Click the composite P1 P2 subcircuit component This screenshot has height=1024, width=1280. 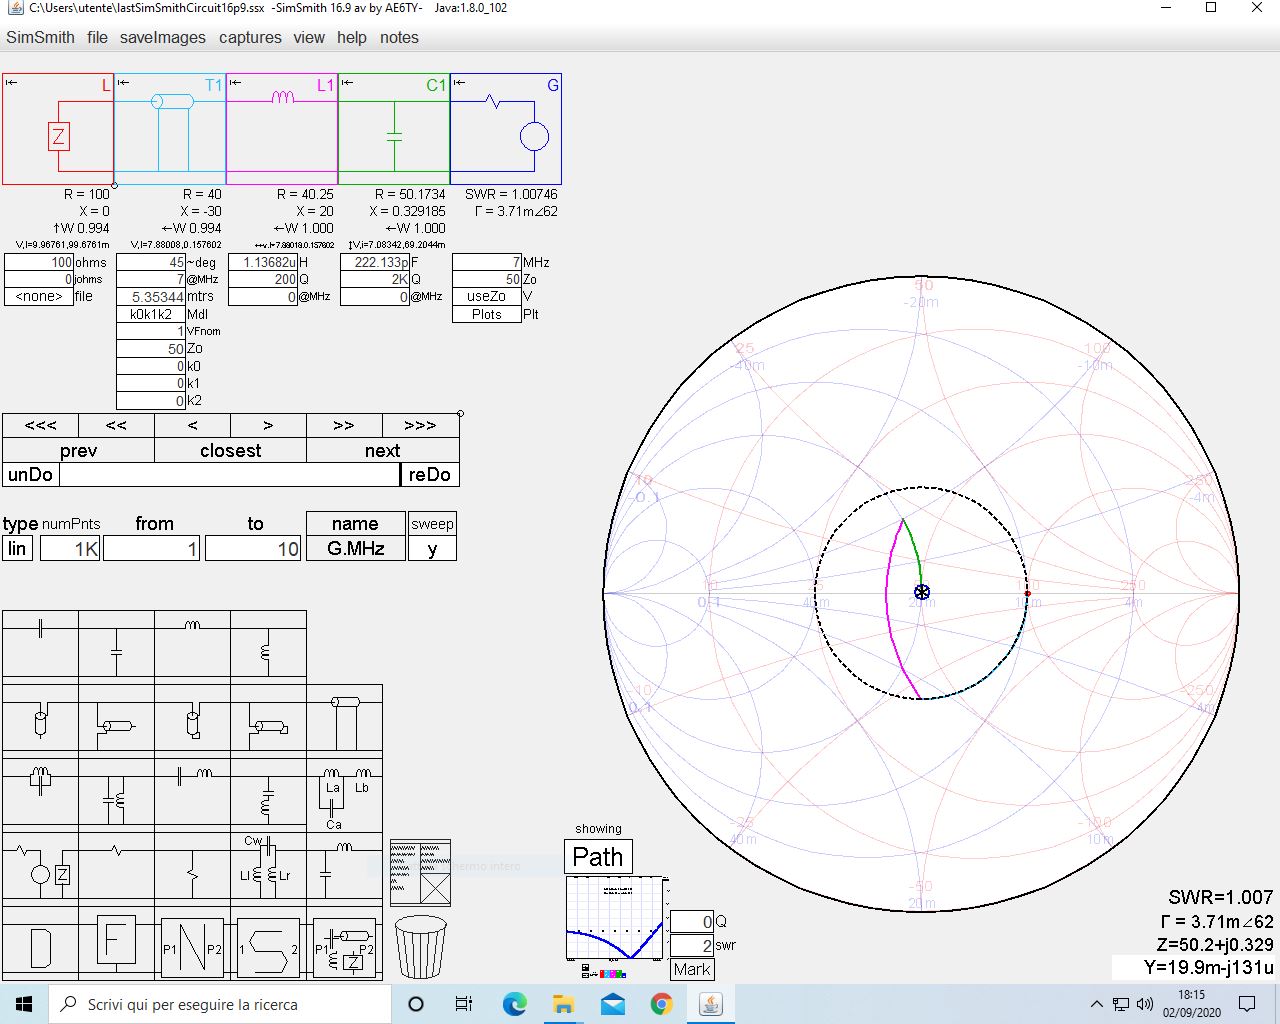point(344,944)
